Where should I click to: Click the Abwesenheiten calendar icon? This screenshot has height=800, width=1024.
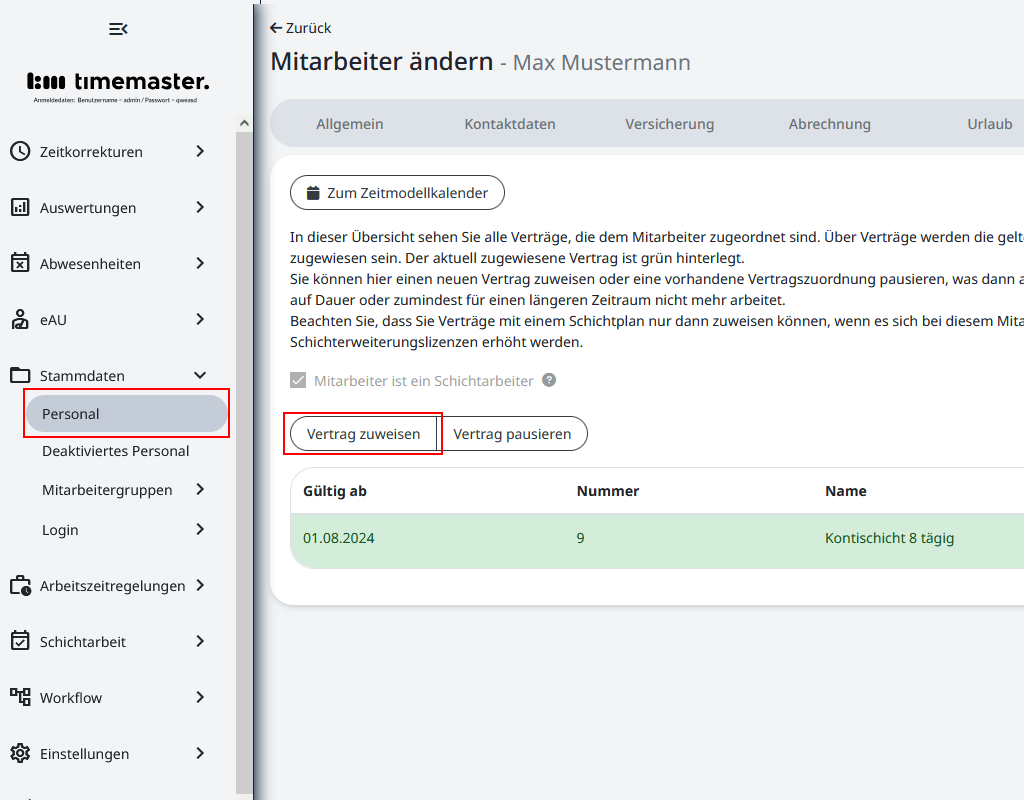tap(20, 264)
